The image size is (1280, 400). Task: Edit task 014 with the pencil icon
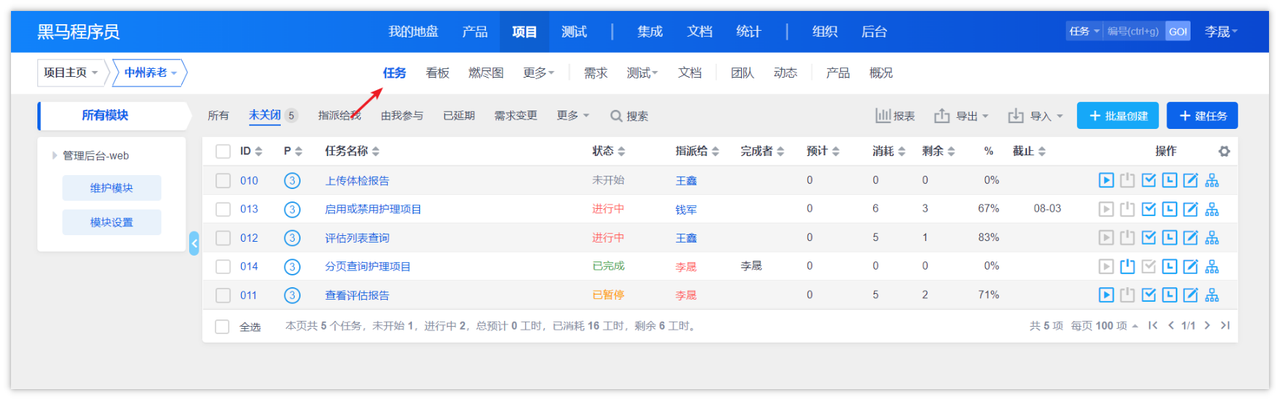(1190, 267)
